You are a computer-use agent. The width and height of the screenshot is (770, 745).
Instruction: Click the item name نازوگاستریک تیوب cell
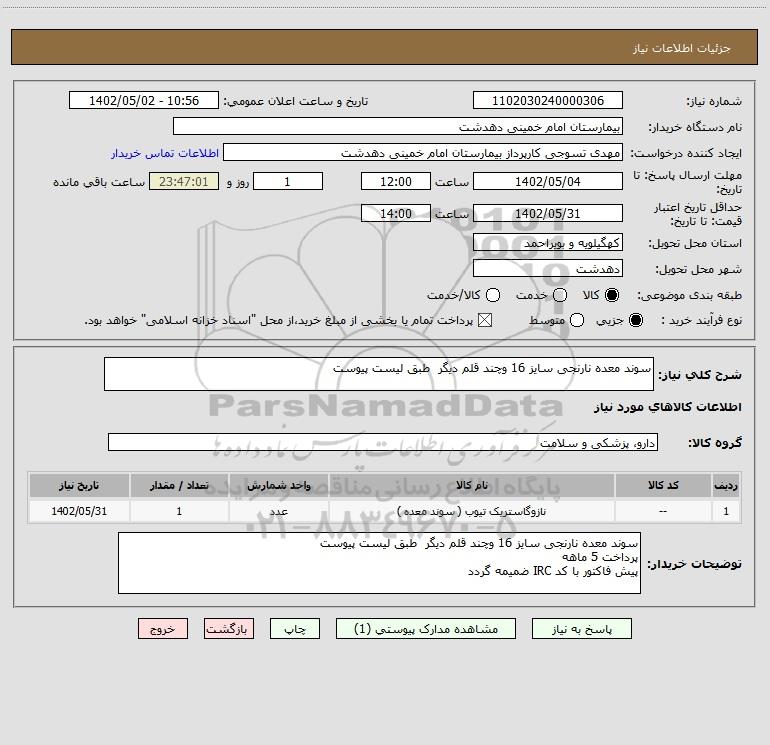(471, 511)
